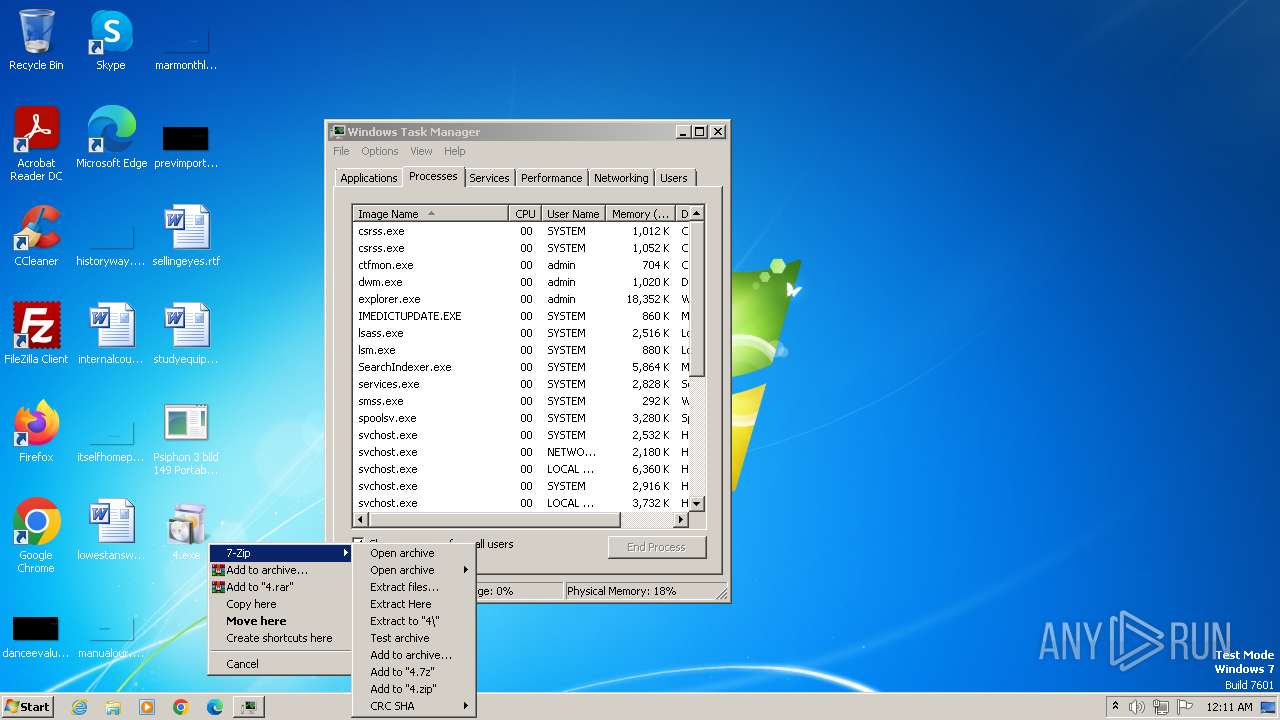Click the End Process button
The width and height of the screenshot is (1280, 720).
tap(657, 547)
